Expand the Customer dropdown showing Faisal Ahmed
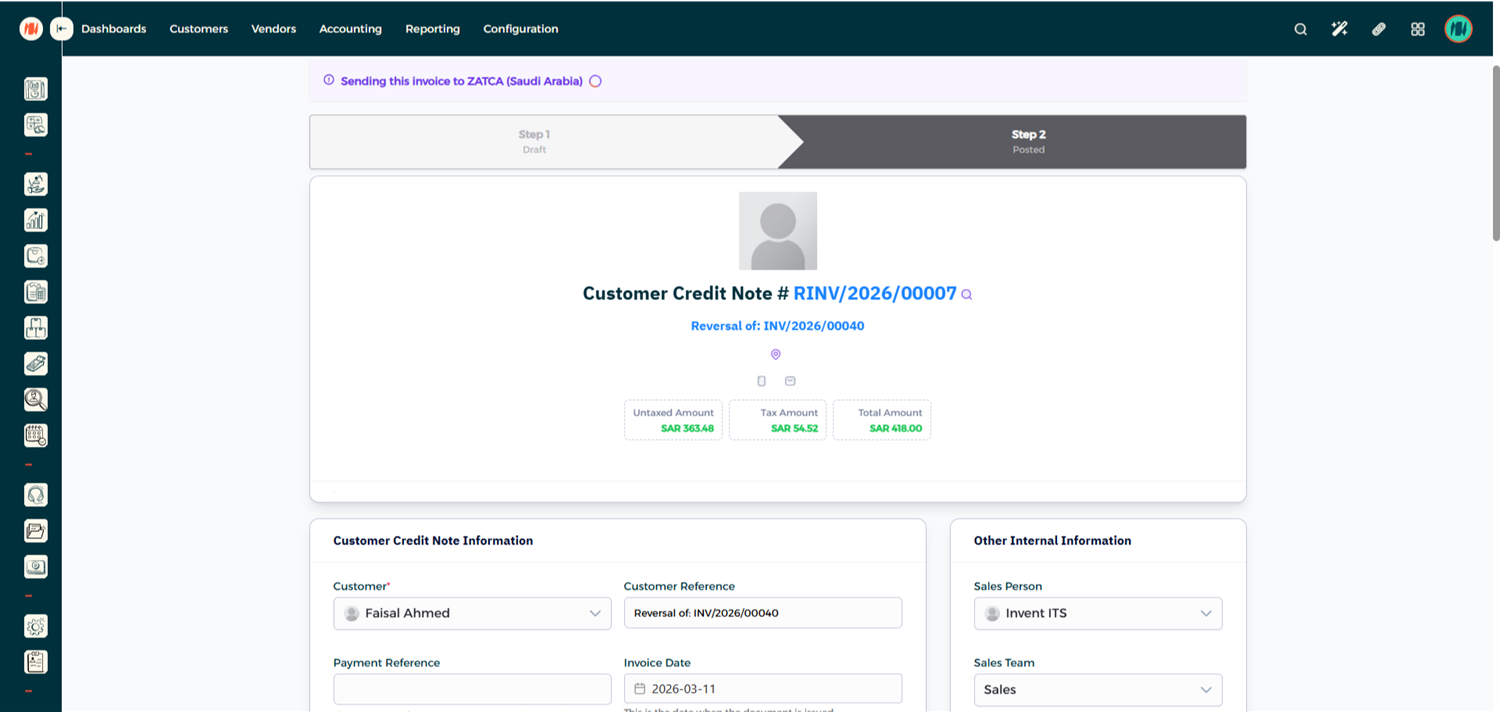This screenshot has height=712, width=1500. [472, 613]
